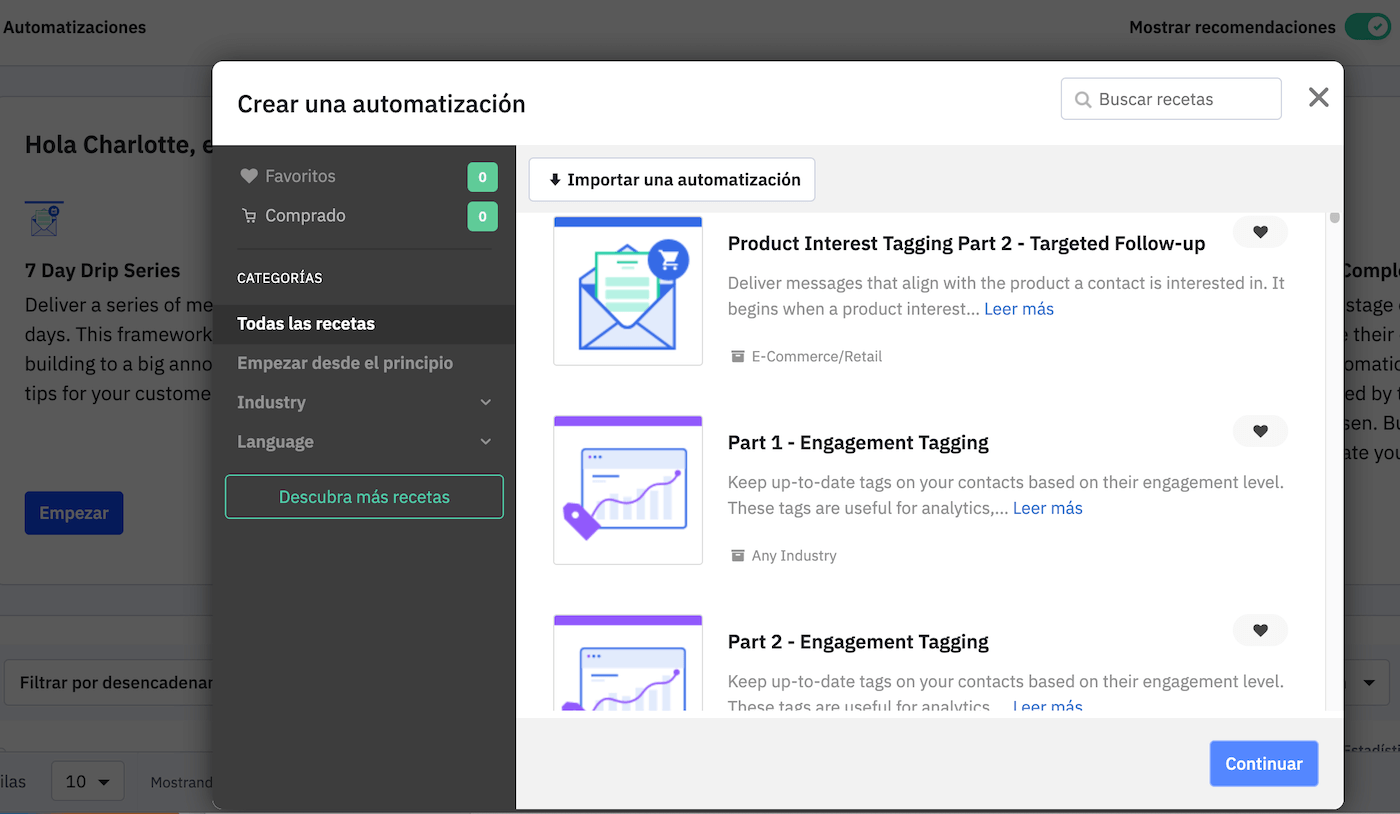
Task: Favorite Part 2 - Engagement Tagging recipe
Action: 1260,630
